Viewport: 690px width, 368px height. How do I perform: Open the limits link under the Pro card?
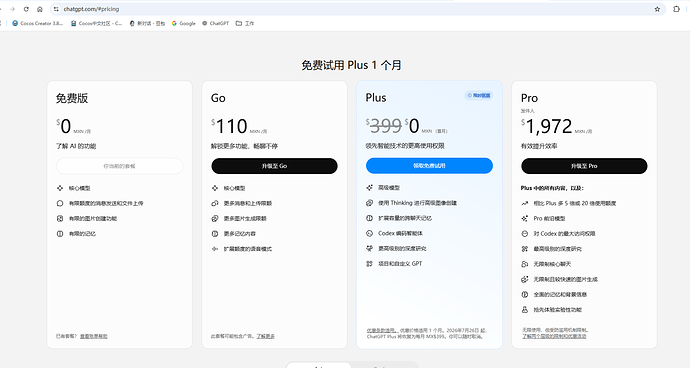(x=554, y=336)
